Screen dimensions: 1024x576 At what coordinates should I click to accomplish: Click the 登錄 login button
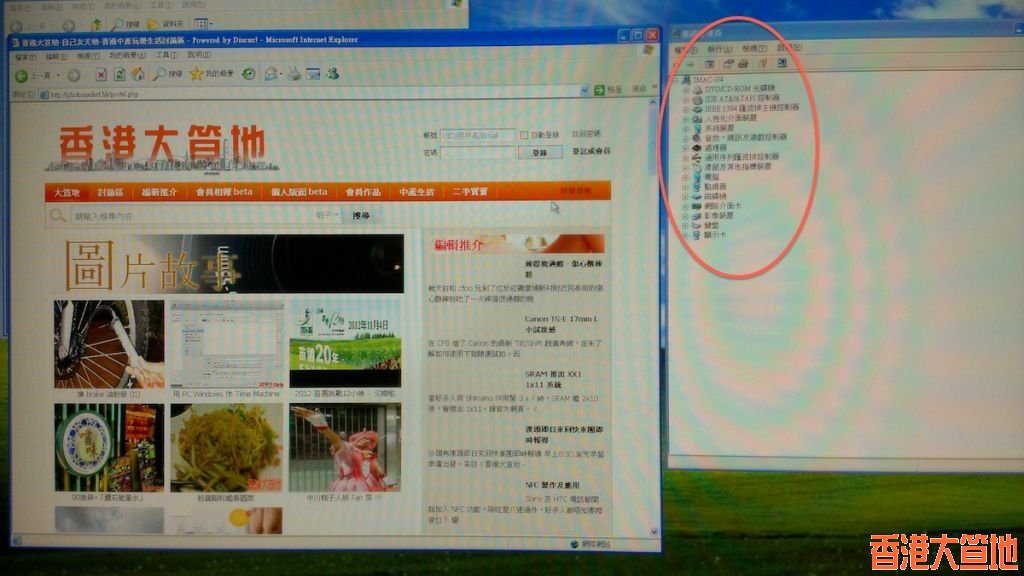pos(539,152)
